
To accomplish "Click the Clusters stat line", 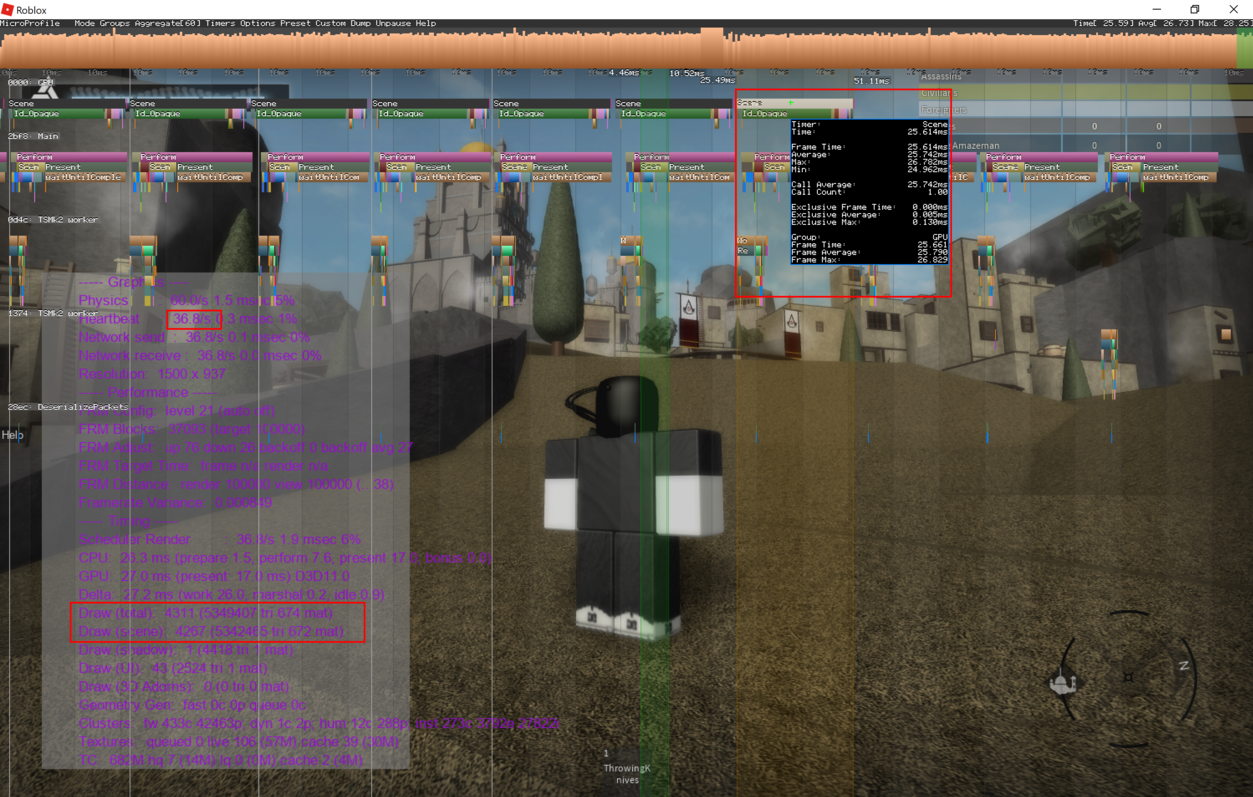I will click(x=318, y=723).
